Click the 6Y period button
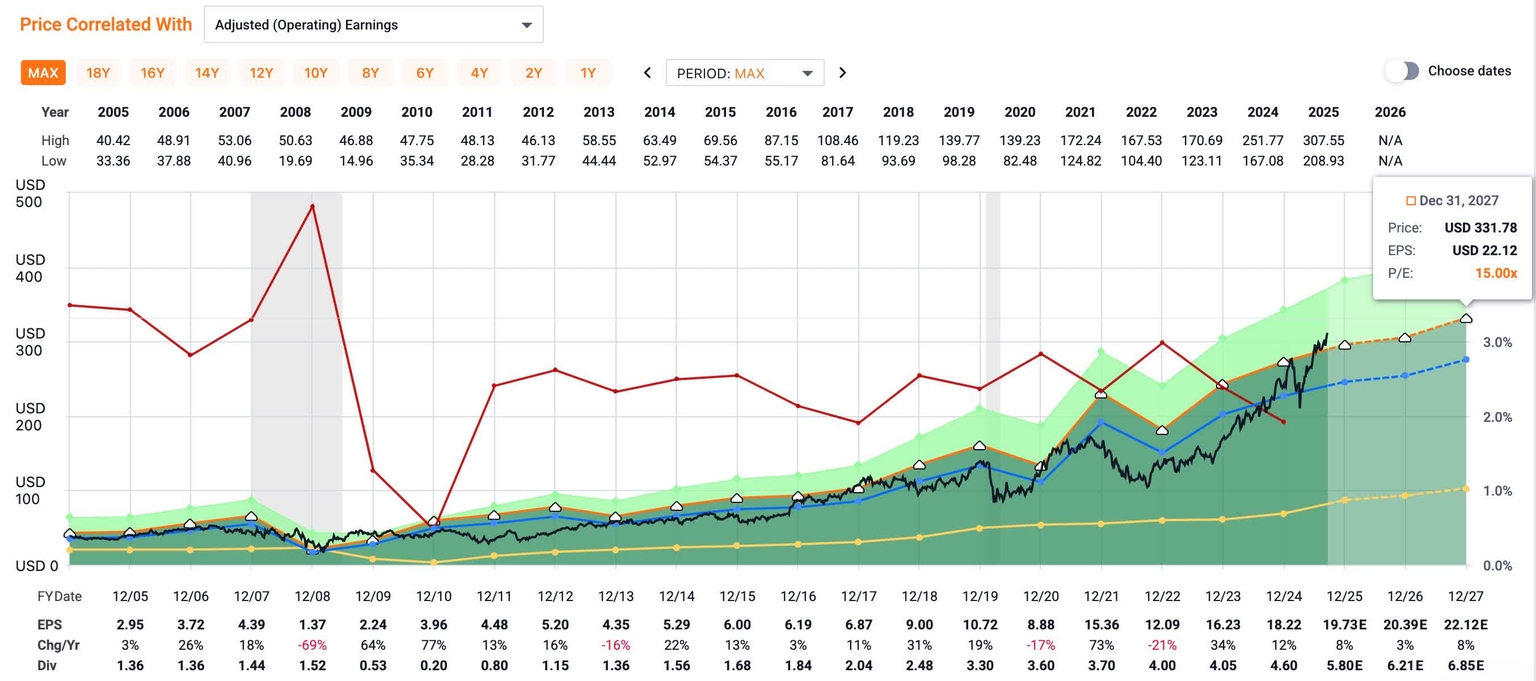Viewport: 1536px width, 681px height. [424, 72]
